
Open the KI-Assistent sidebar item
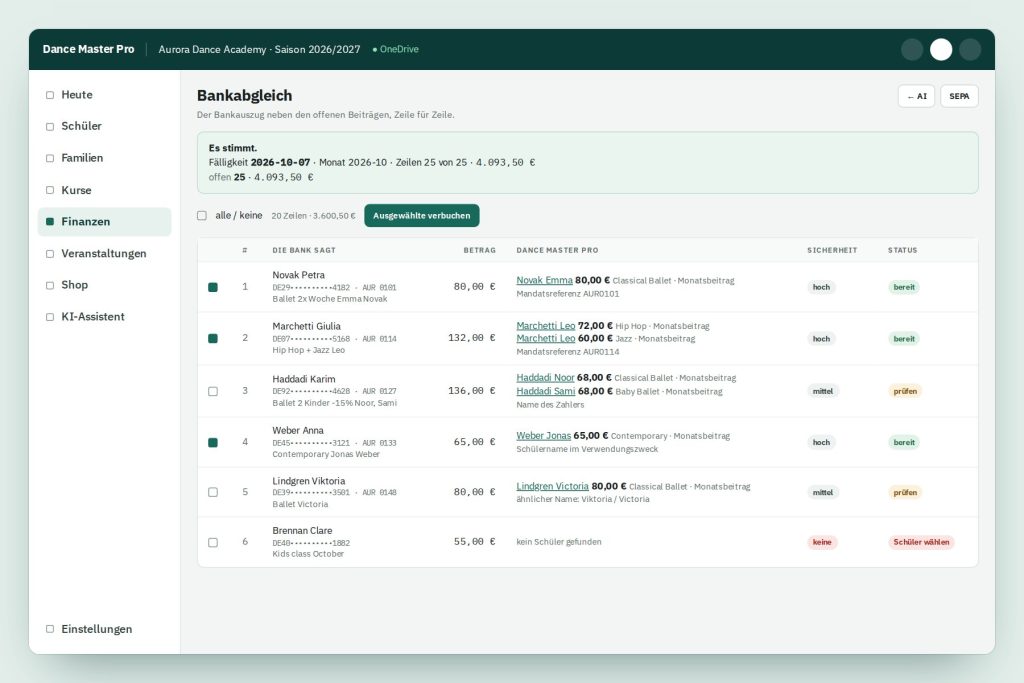pyautogui.click(x=104, y=317)
